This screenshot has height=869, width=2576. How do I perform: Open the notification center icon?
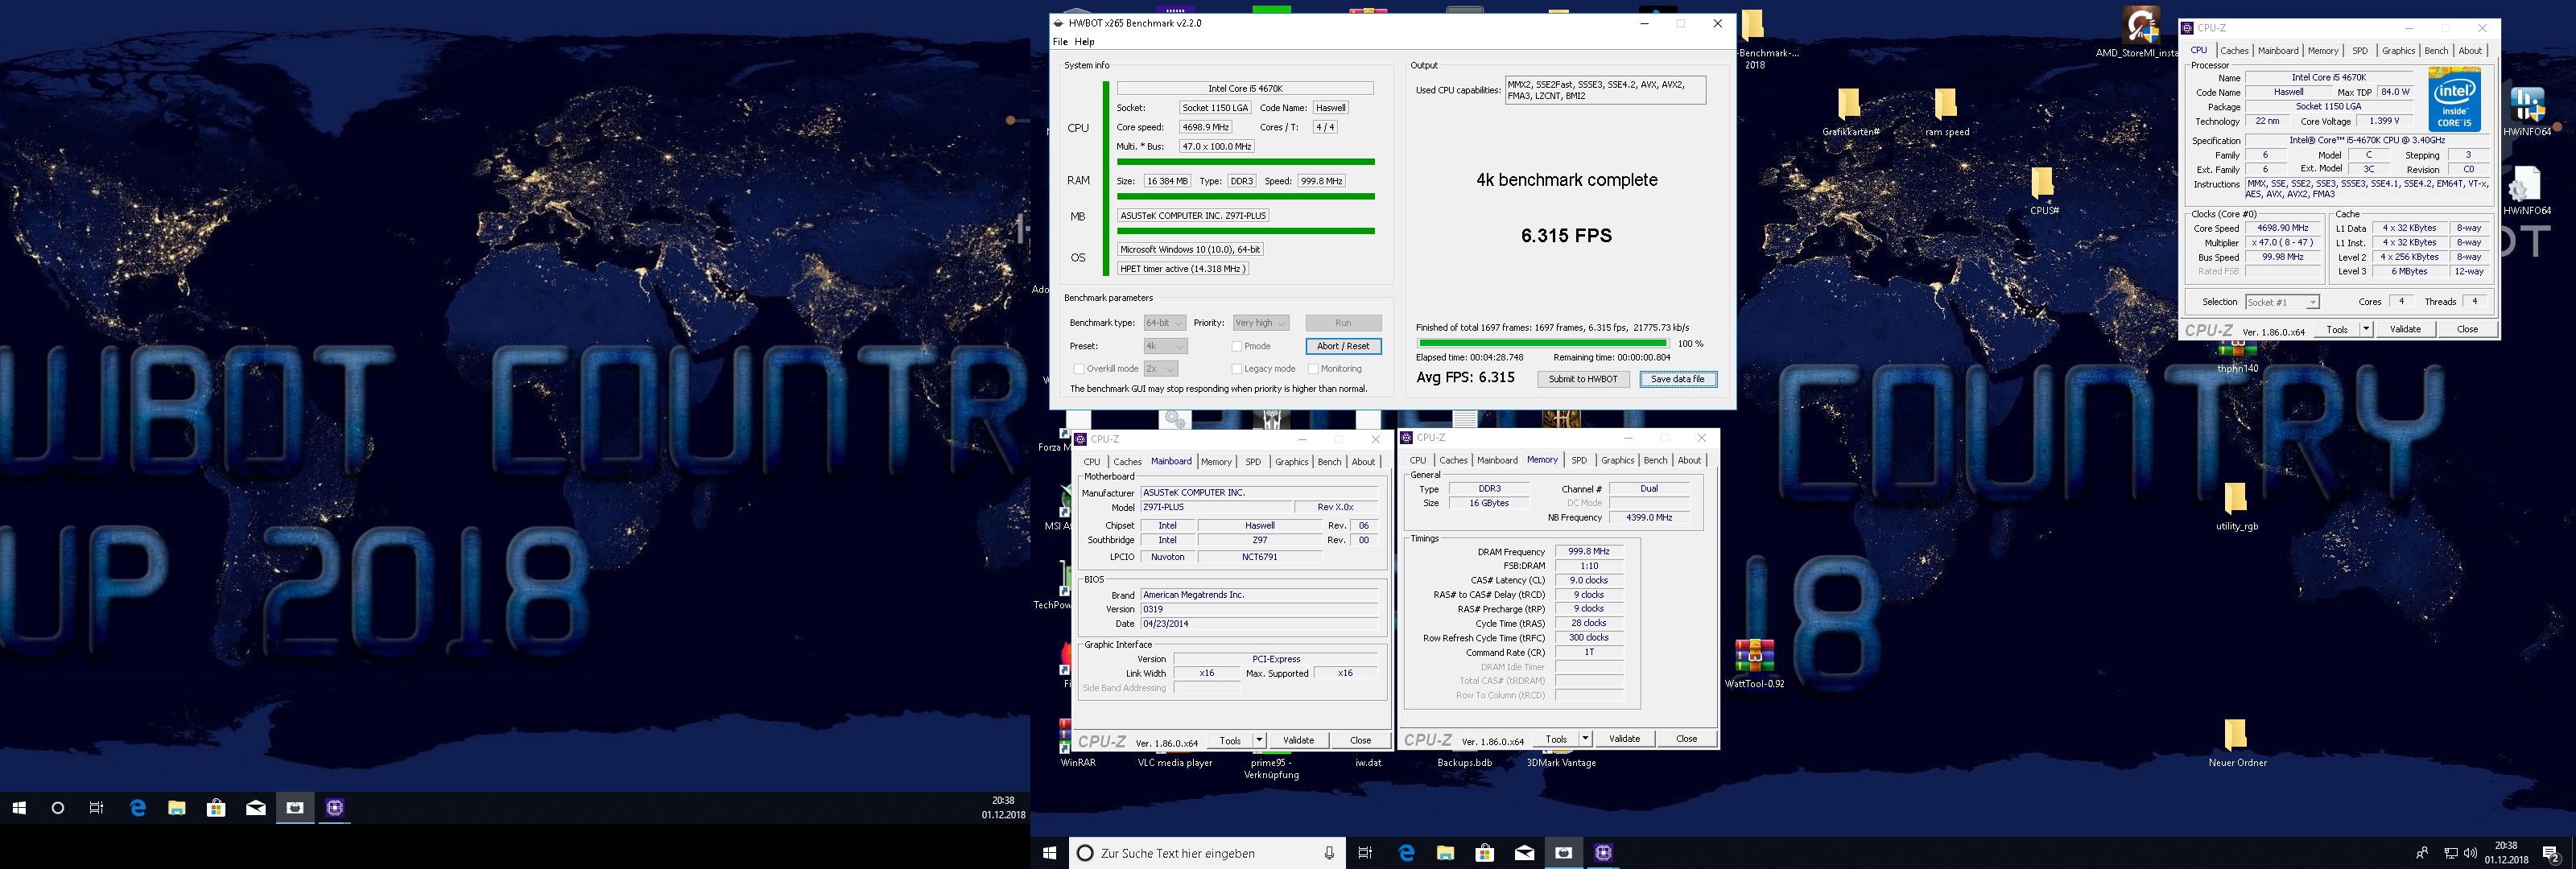[x=2551, y=853]
